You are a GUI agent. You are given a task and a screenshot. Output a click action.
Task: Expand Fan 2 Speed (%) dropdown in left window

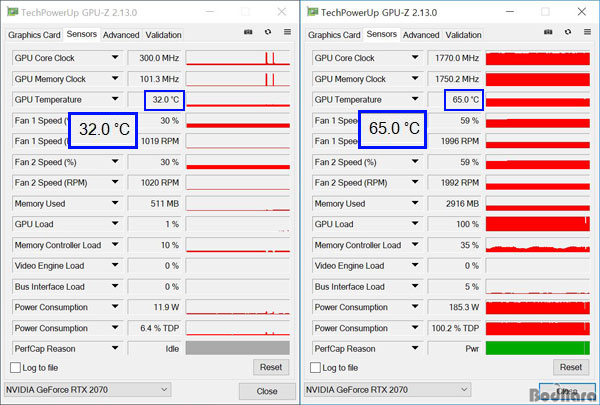coord(115,162)
